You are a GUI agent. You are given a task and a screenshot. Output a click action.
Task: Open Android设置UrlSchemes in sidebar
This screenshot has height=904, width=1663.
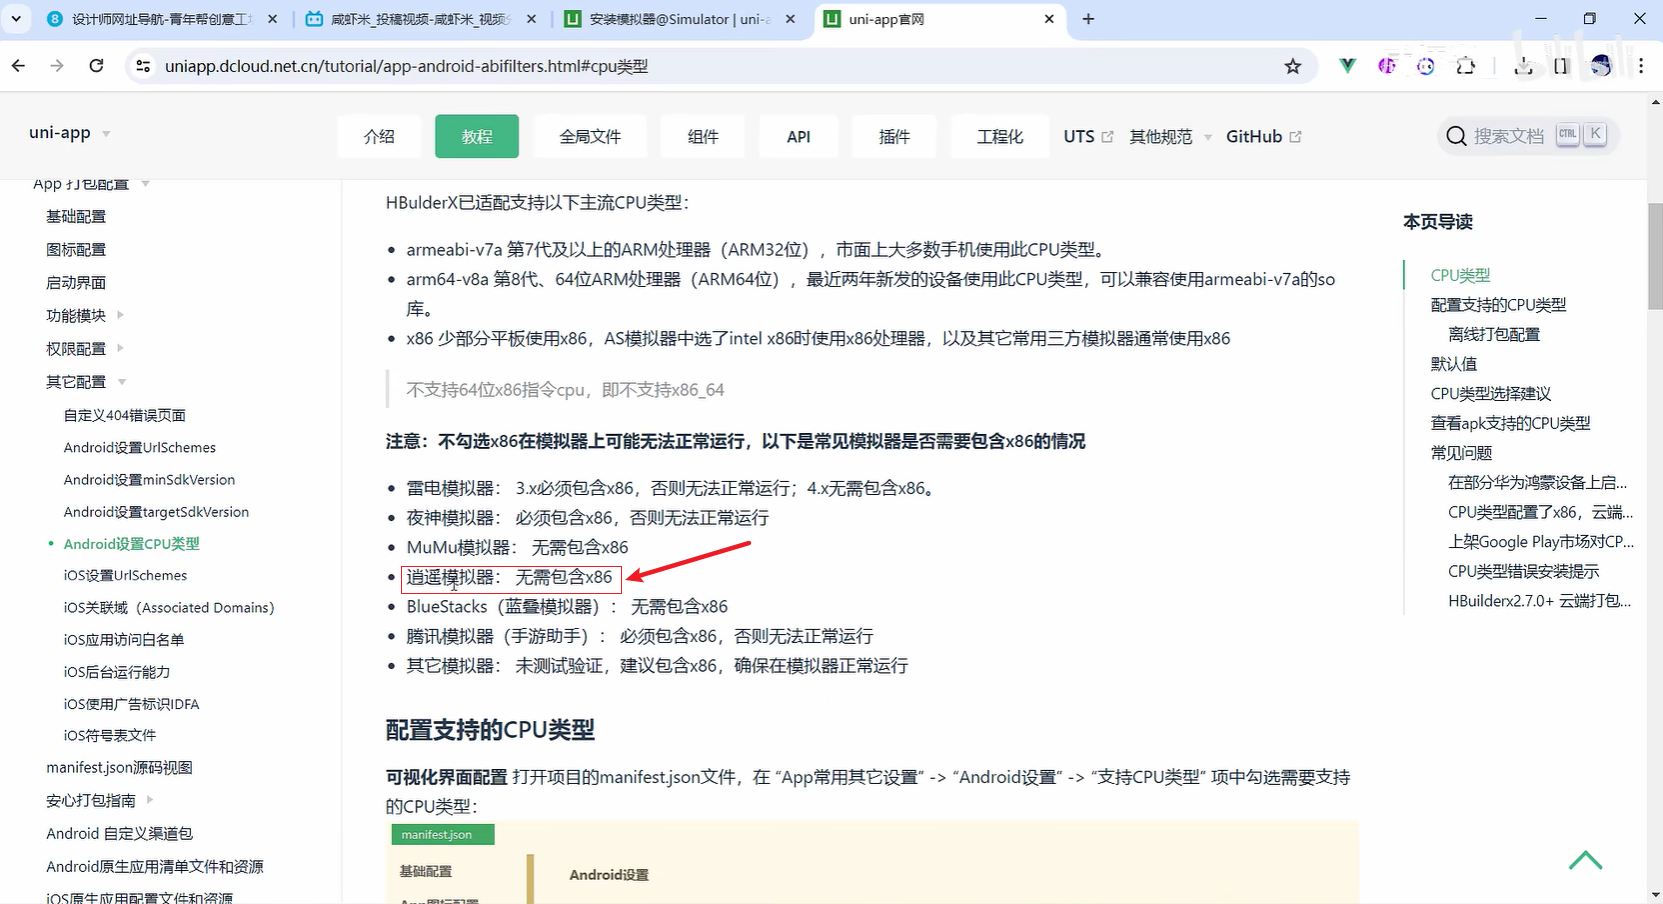[140, 447]
